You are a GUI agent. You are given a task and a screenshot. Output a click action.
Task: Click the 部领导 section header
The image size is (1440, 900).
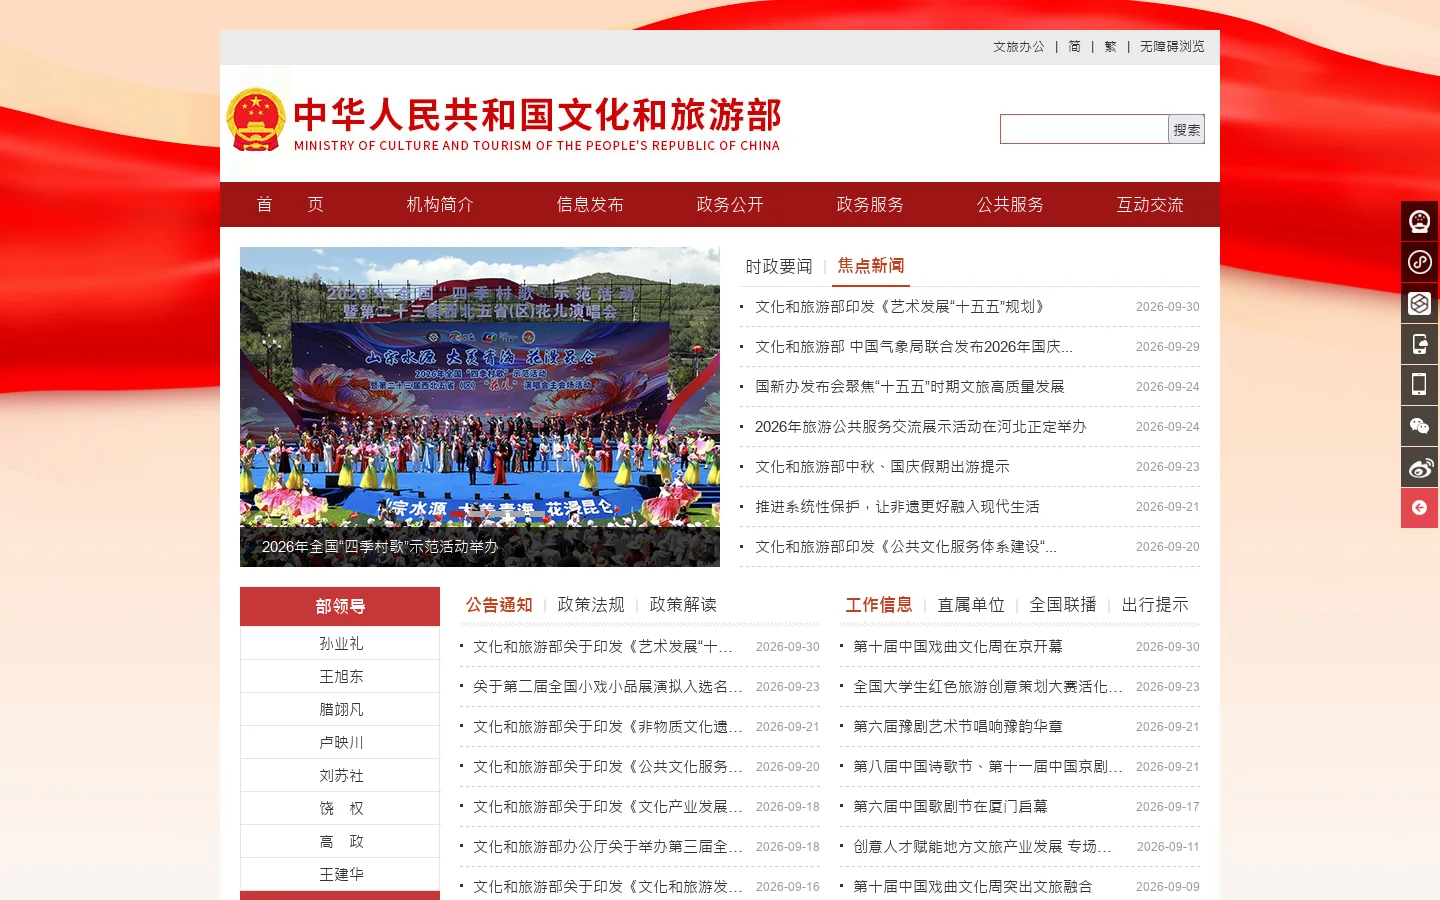coord(340,607)
